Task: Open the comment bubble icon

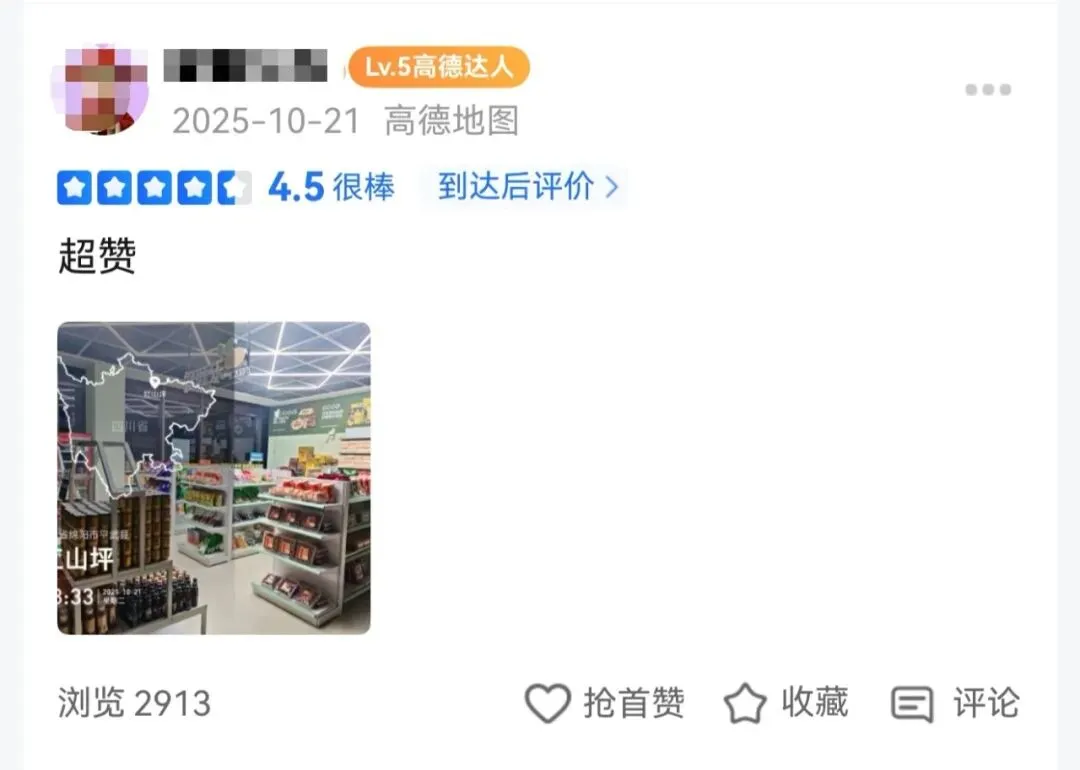Action: (912, 704)
